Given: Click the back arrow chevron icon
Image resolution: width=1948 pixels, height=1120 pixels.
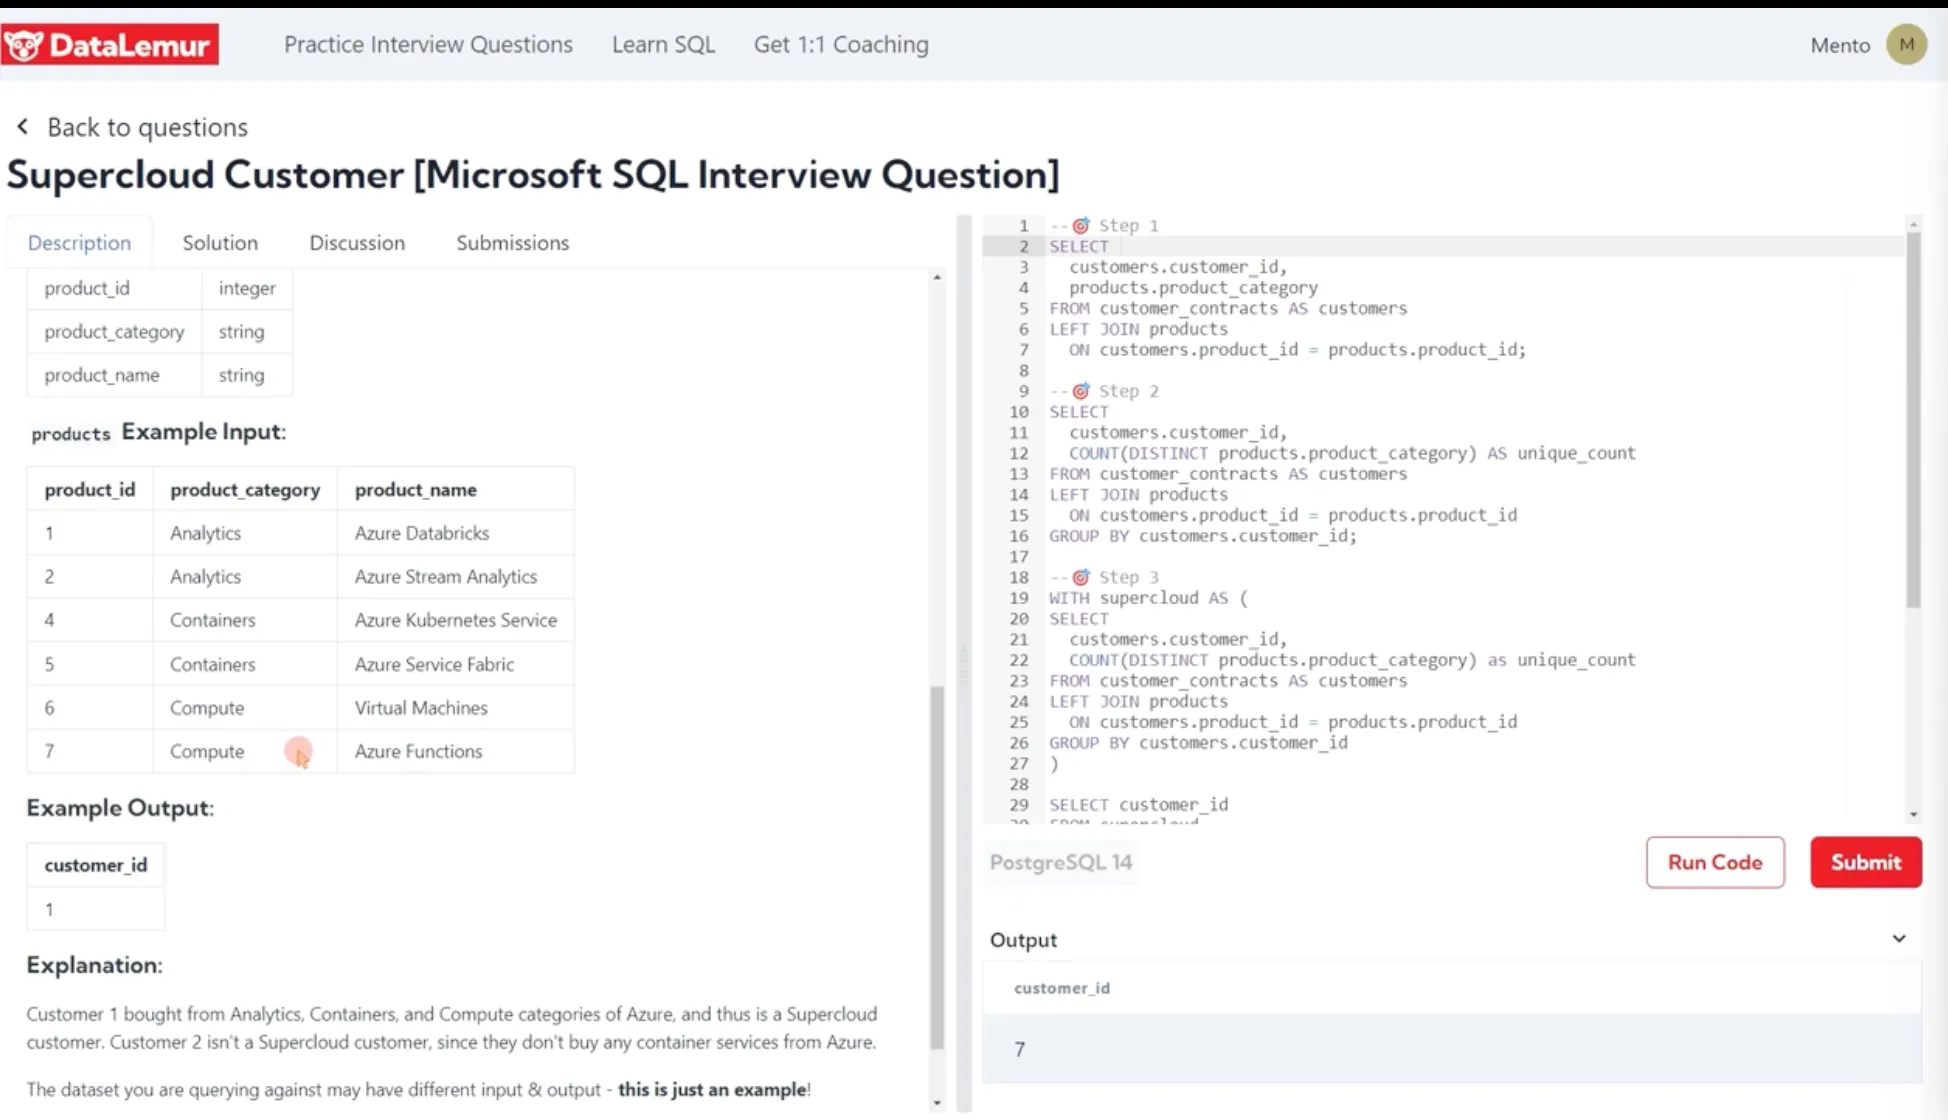Looking at the screenshot, I should [22, 127].
